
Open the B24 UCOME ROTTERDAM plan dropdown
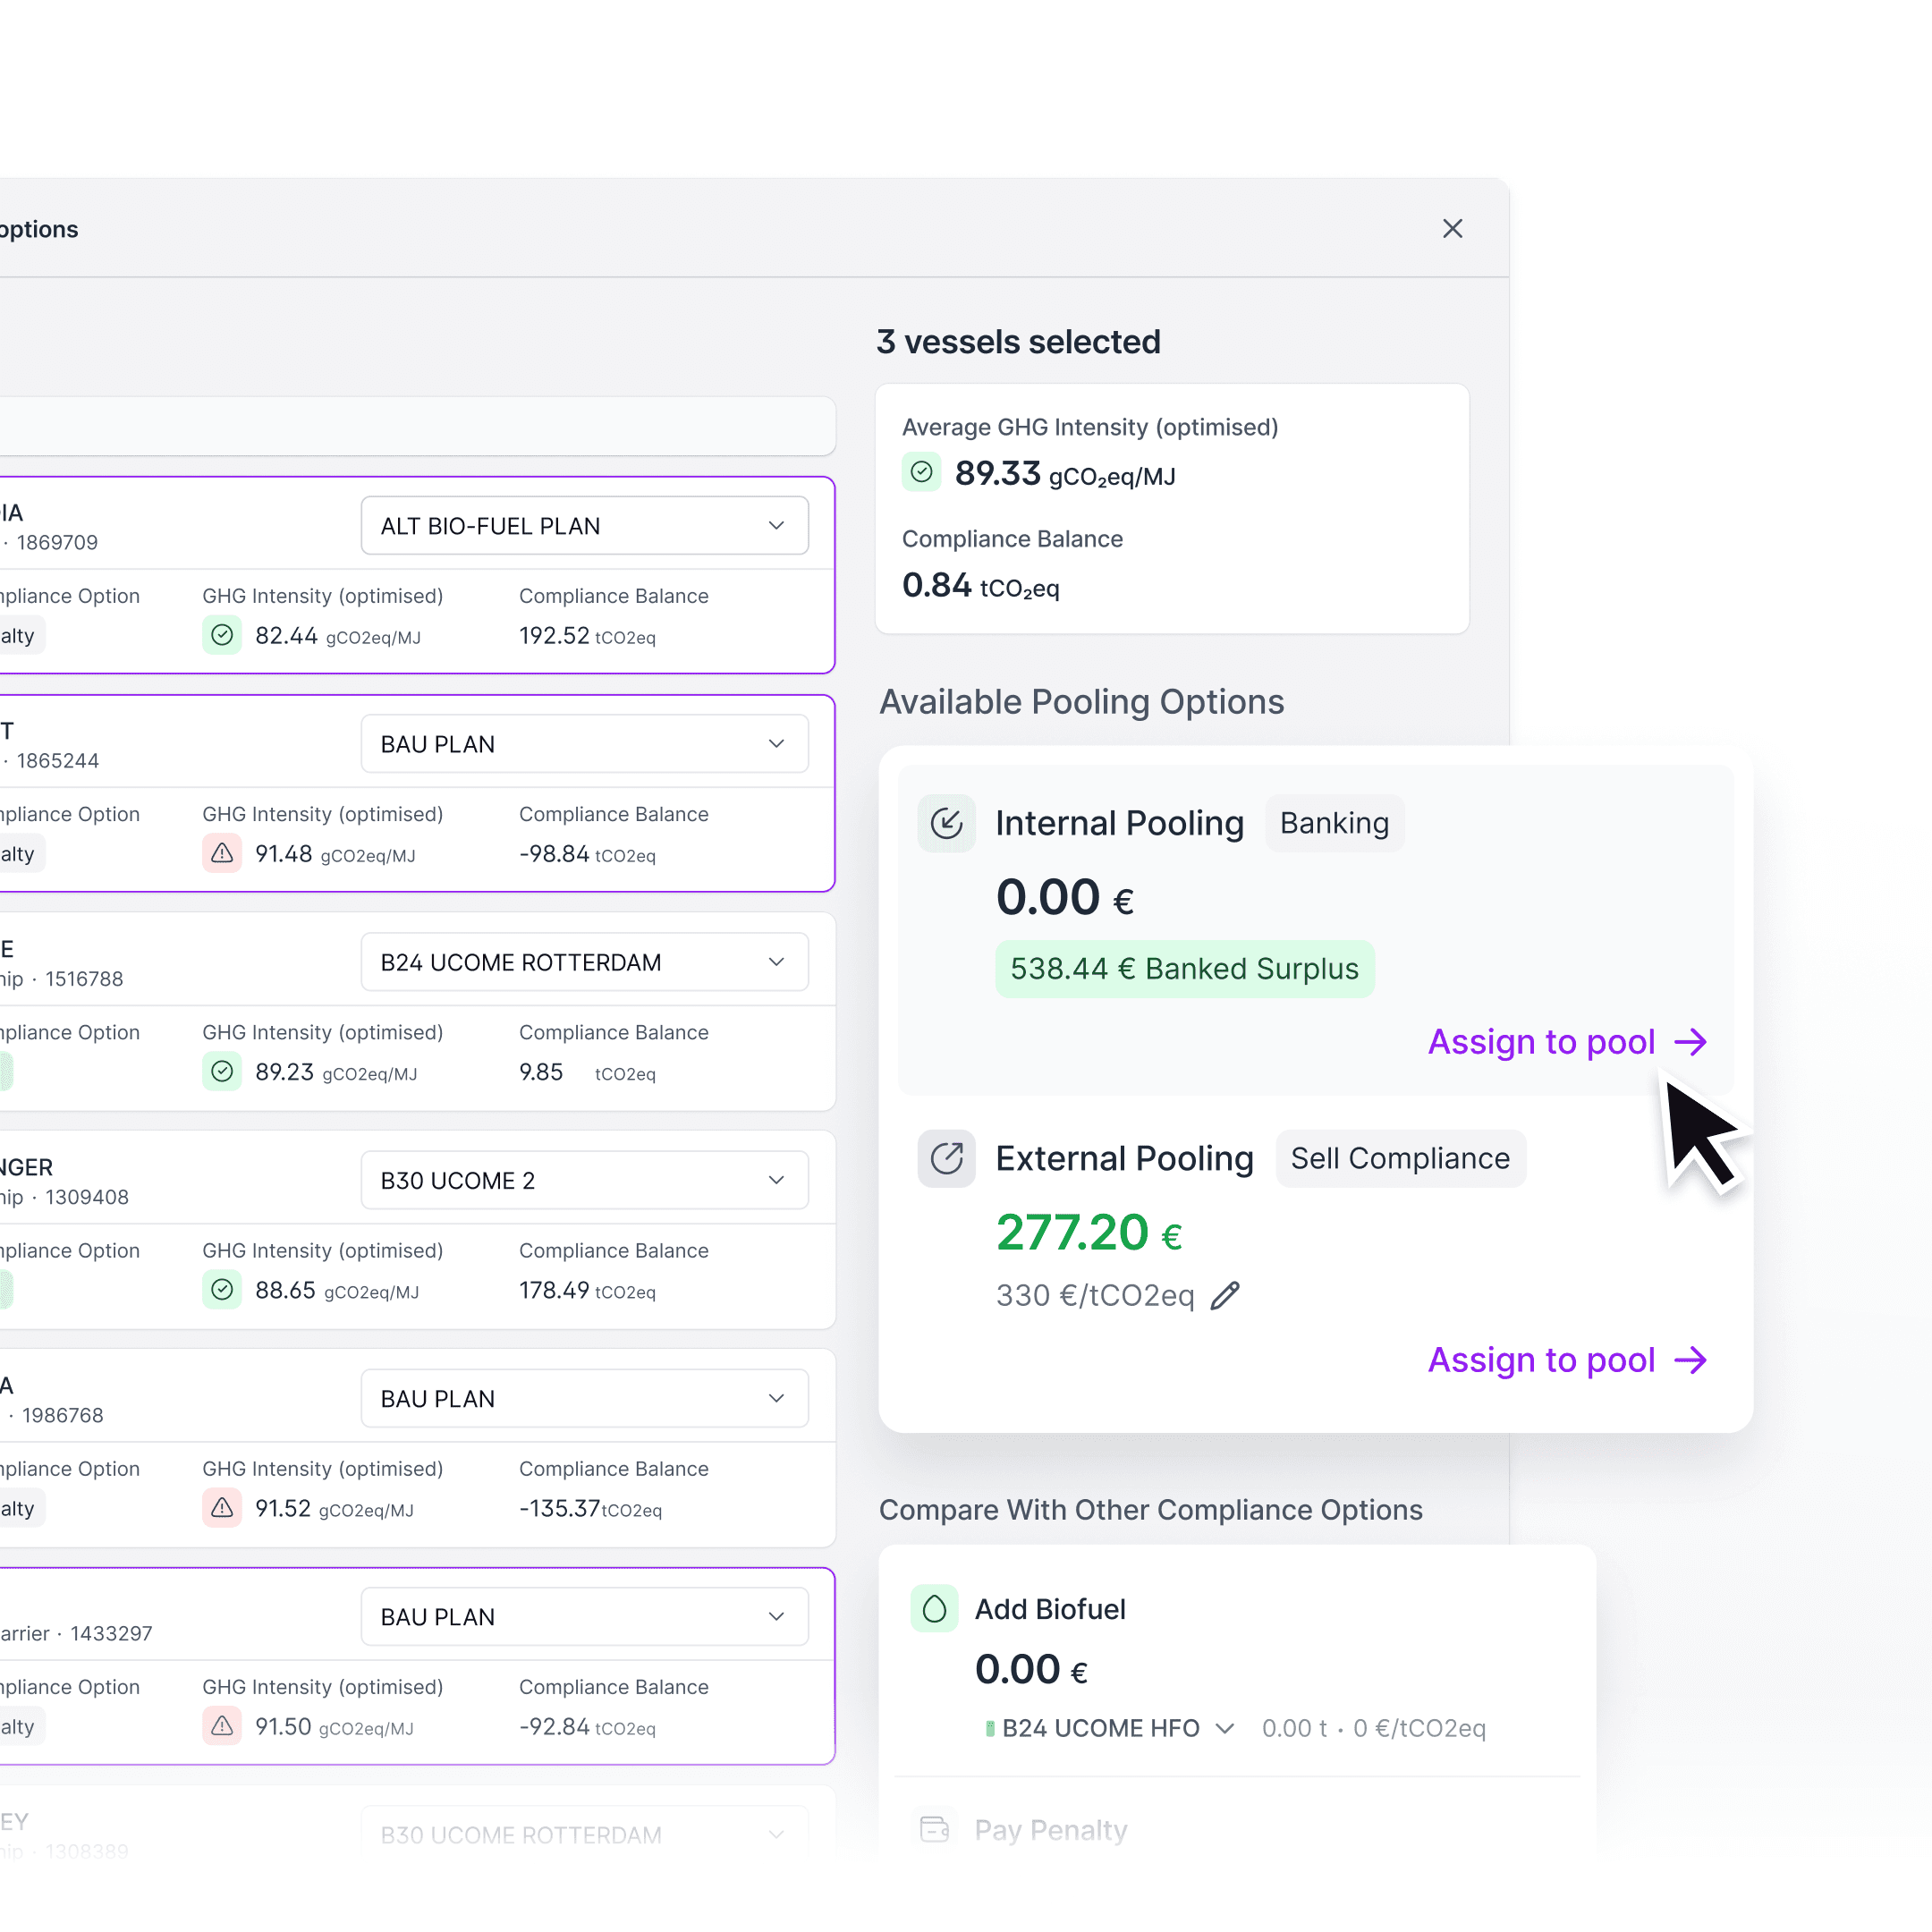pos(584,962)
